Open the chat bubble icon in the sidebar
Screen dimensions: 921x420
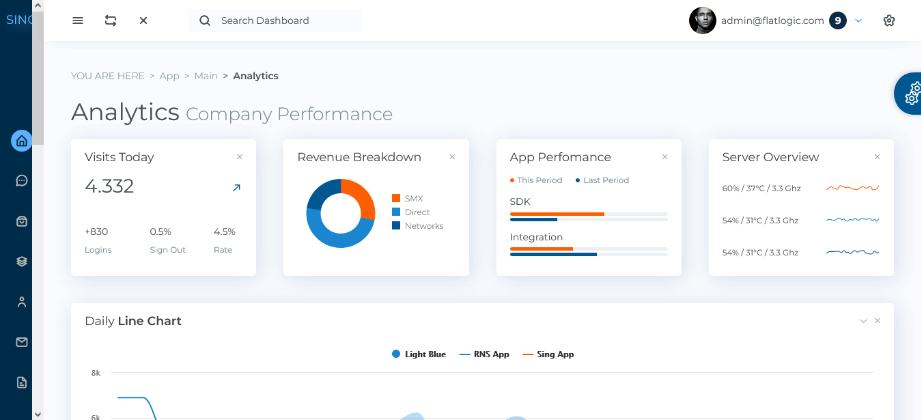point(22,181)
